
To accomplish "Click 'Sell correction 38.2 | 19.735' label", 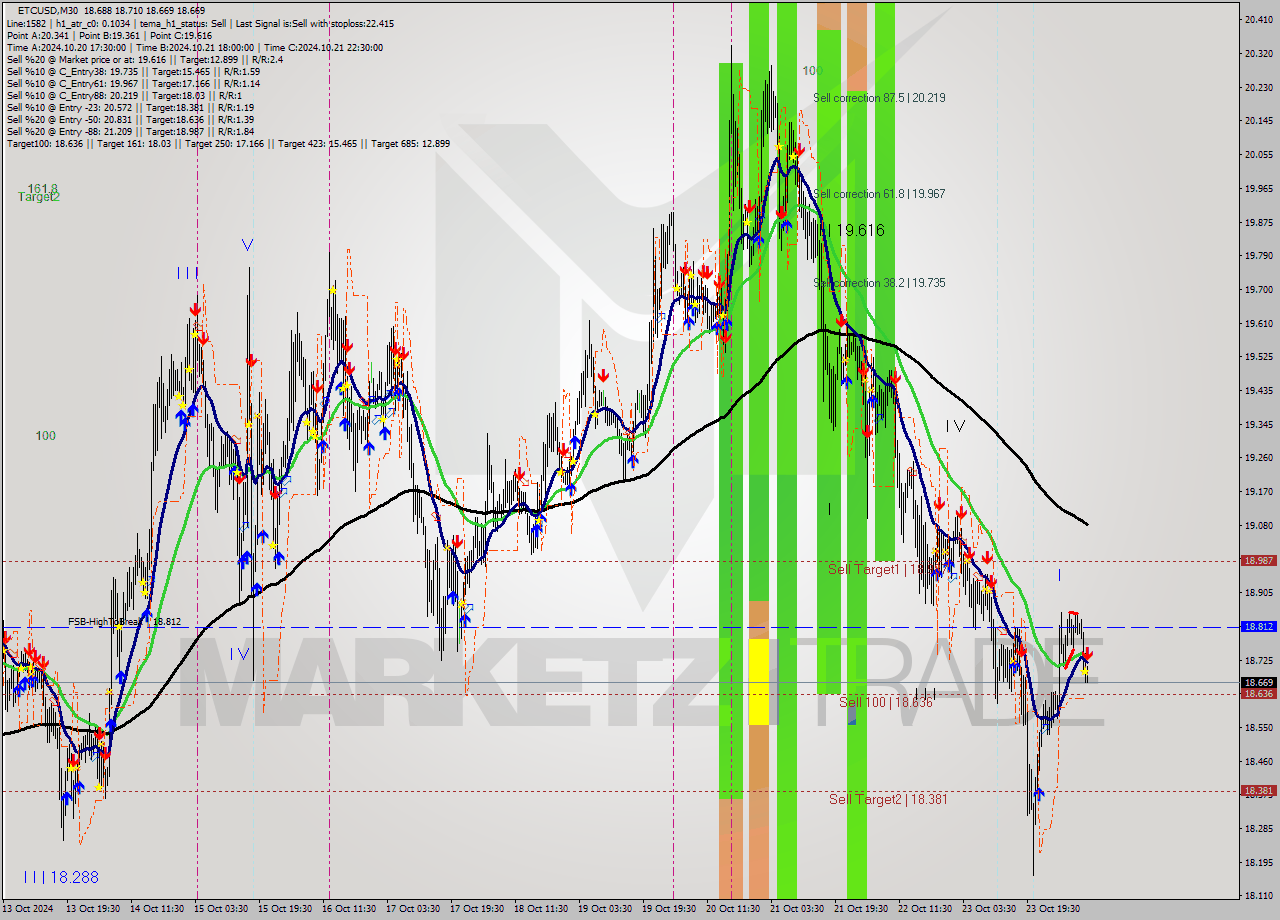I will click(x=879, y=283).
